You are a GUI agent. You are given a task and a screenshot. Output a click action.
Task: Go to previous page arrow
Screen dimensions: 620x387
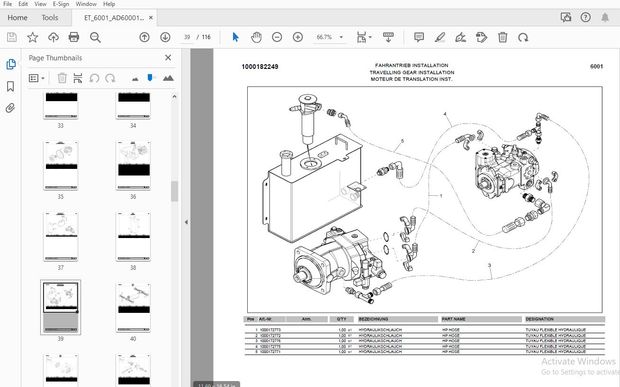click(144, 37)
